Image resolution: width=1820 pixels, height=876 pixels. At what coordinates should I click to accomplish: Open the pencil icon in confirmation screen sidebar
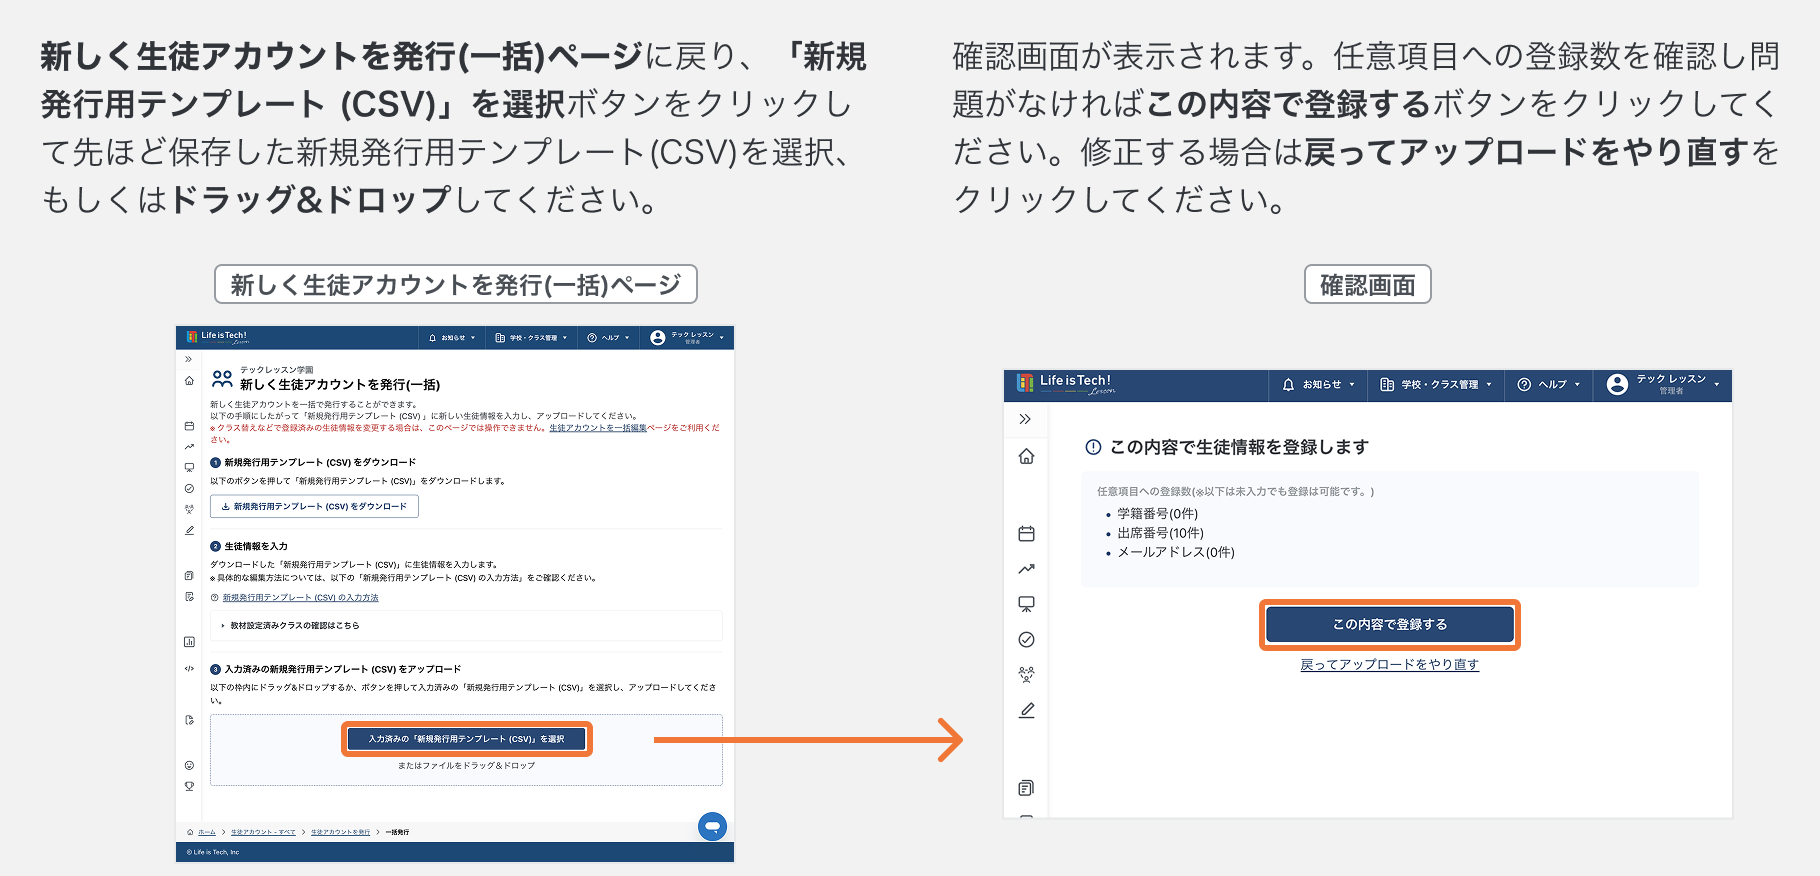click(1026, 710)
